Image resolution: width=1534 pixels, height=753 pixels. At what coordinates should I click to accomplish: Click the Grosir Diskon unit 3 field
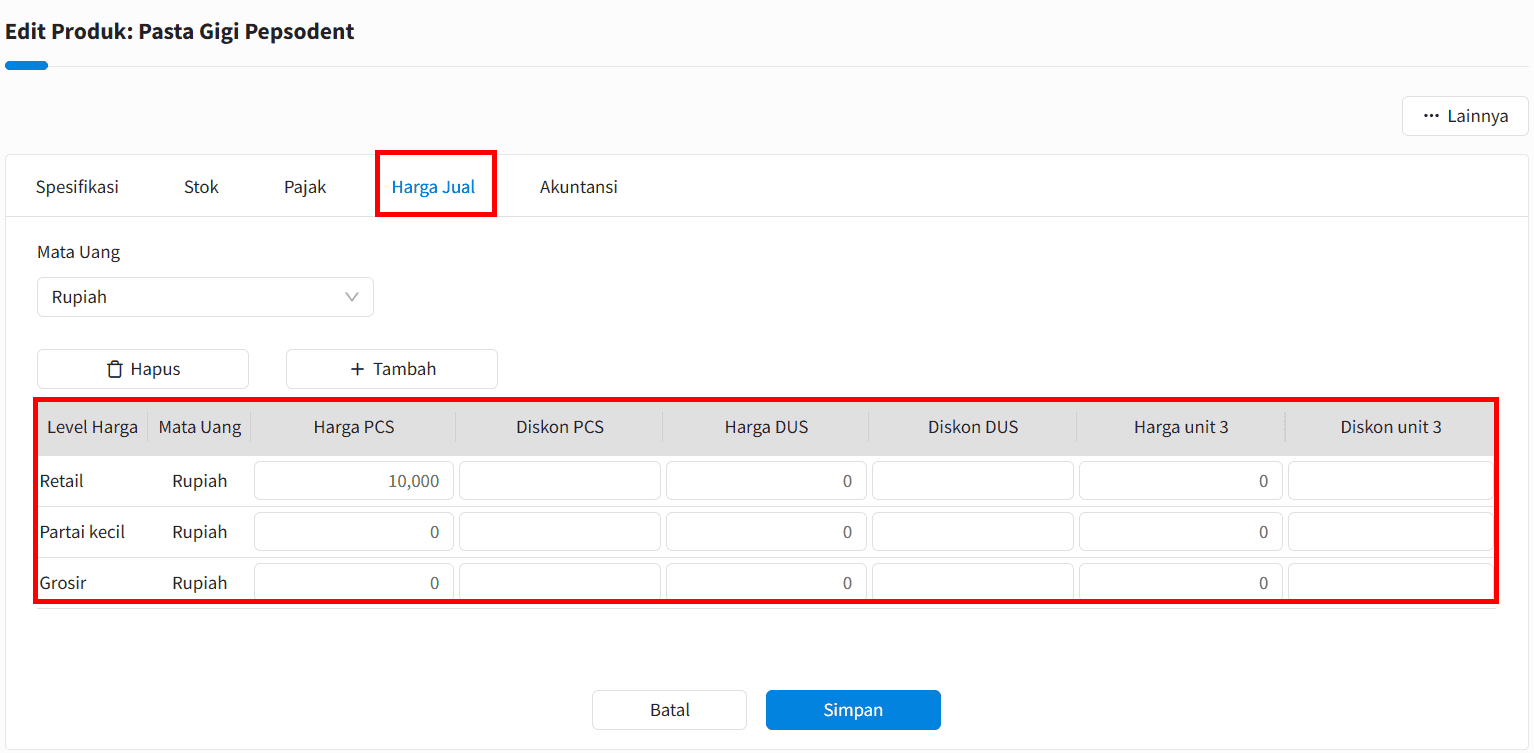click(x=1391, y=582)
